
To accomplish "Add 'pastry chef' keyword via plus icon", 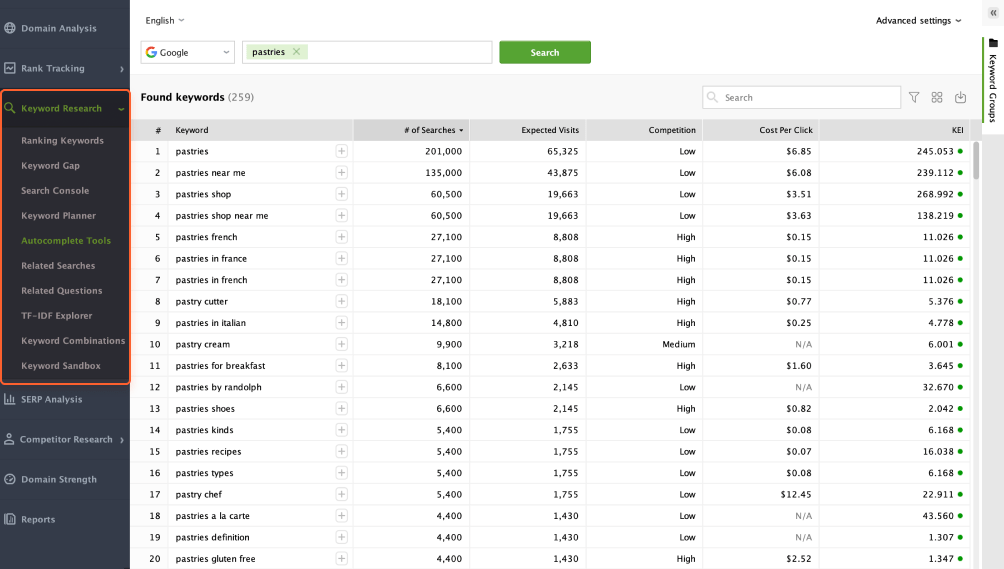I will [x=341, y=495].
